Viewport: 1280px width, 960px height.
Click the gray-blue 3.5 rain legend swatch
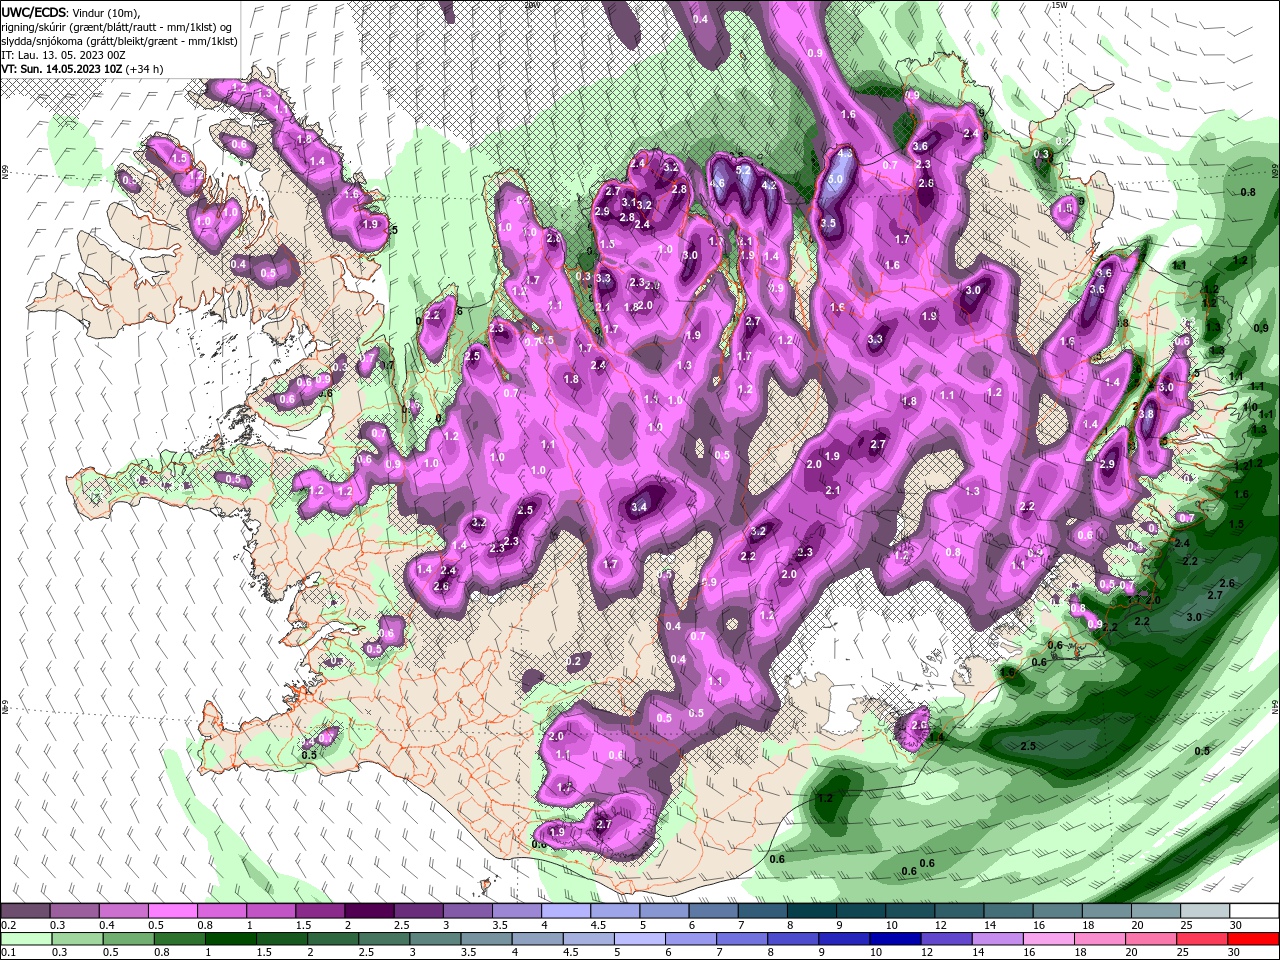click(487, 939)
